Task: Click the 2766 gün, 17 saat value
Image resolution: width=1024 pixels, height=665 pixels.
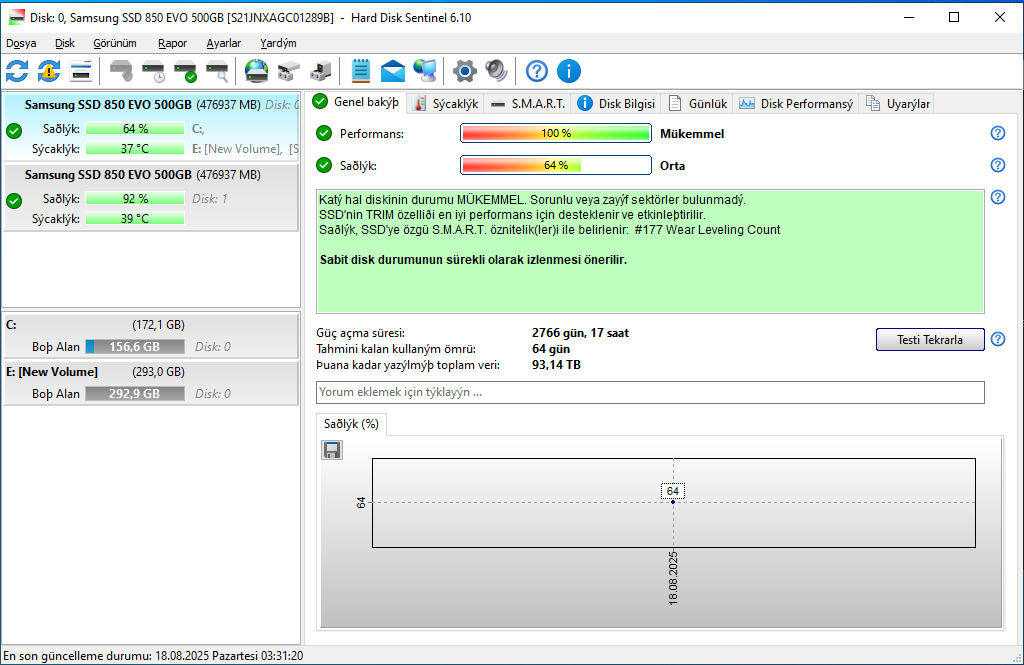Action: point(580,333)
